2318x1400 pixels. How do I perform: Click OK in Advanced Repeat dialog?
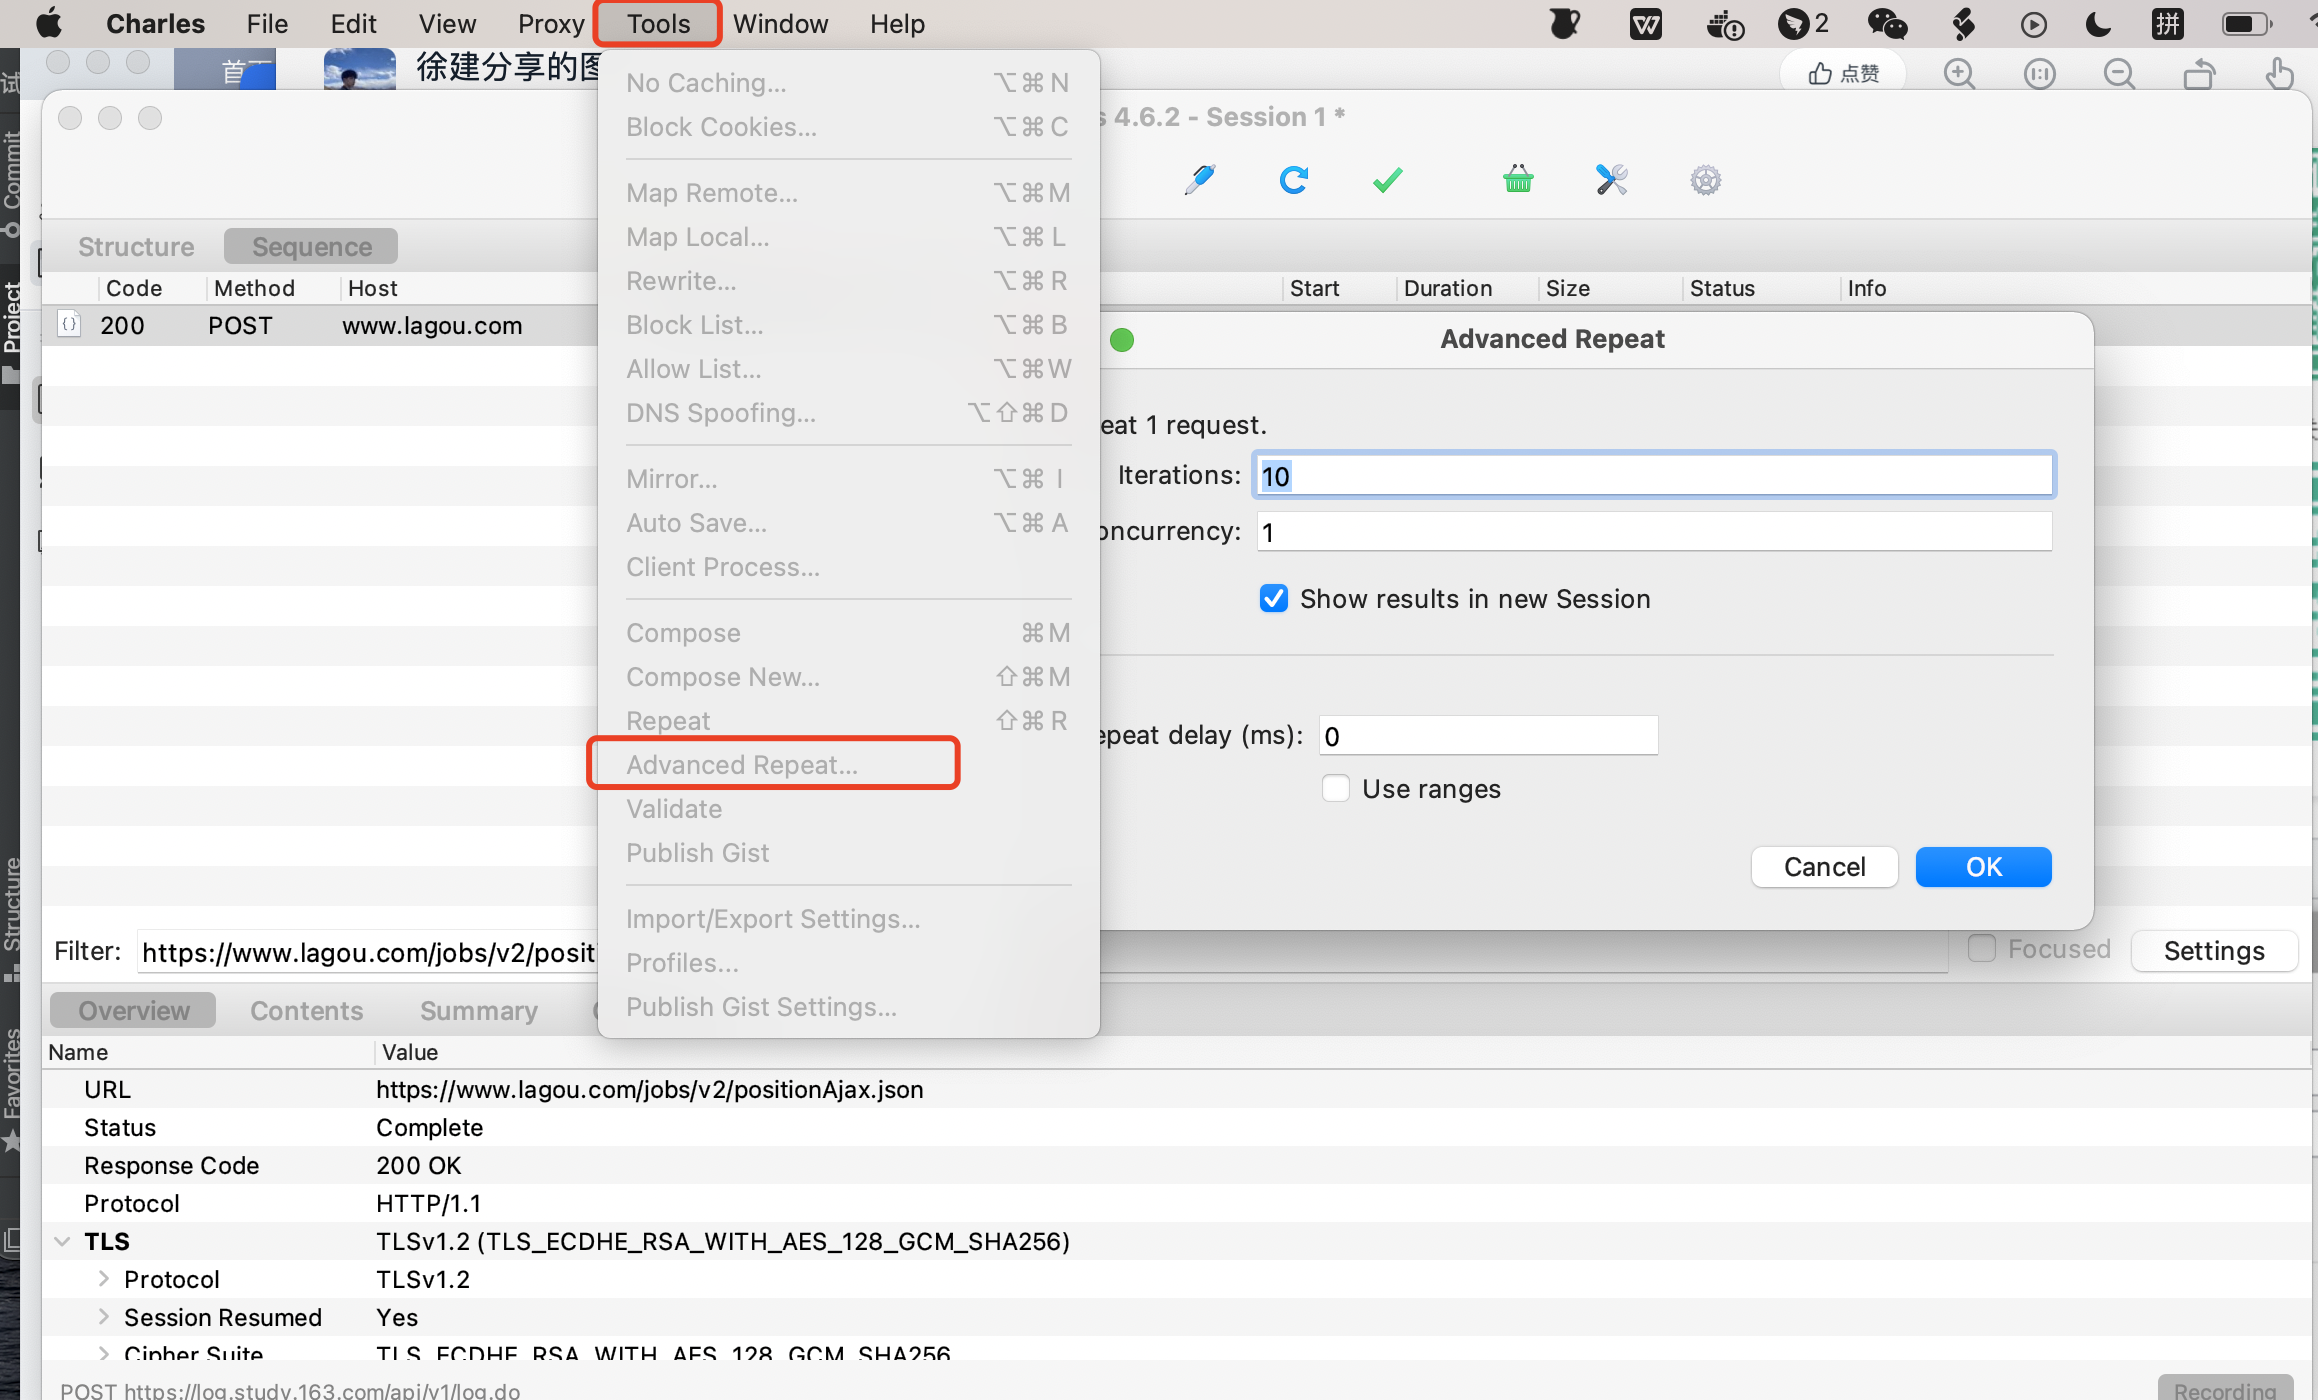1983,867
